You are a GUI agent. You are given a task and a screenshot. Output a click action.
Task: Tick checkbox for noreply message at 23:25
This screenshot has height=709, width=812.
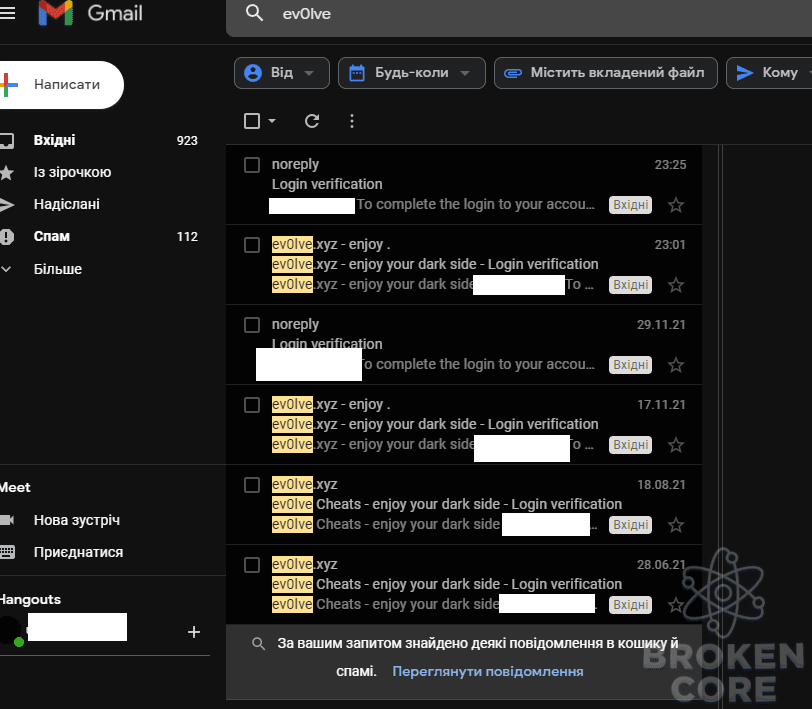252,165
